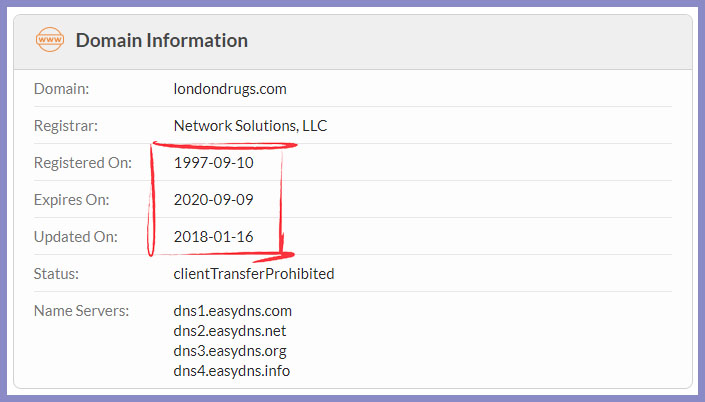
Task: Click the Name Servers: label
Action: pyautogui.click(x=81, y=311)
